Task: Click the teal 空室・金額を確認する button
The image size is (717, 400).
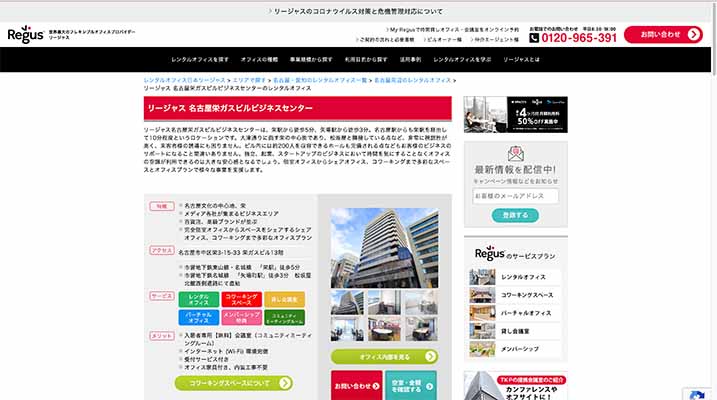Action: tap(411, 385)
